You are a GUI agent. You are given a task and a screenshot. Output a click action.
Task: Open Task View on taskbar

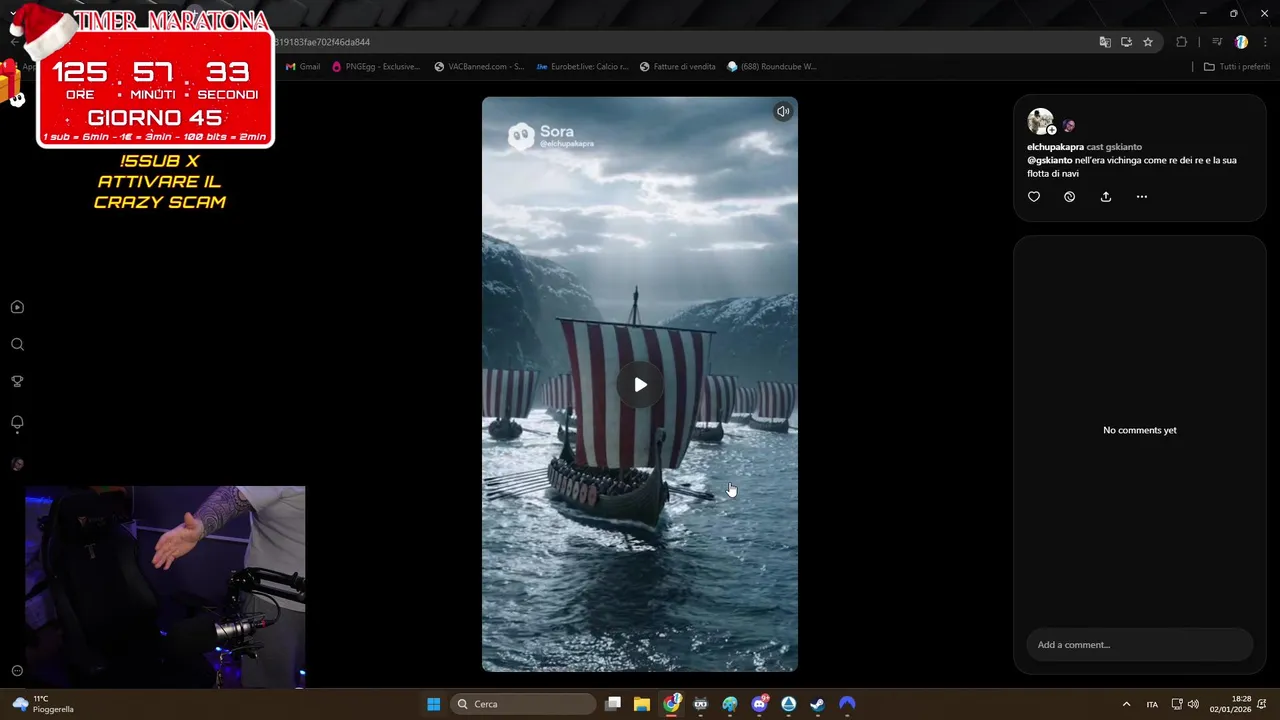[613, 704]
